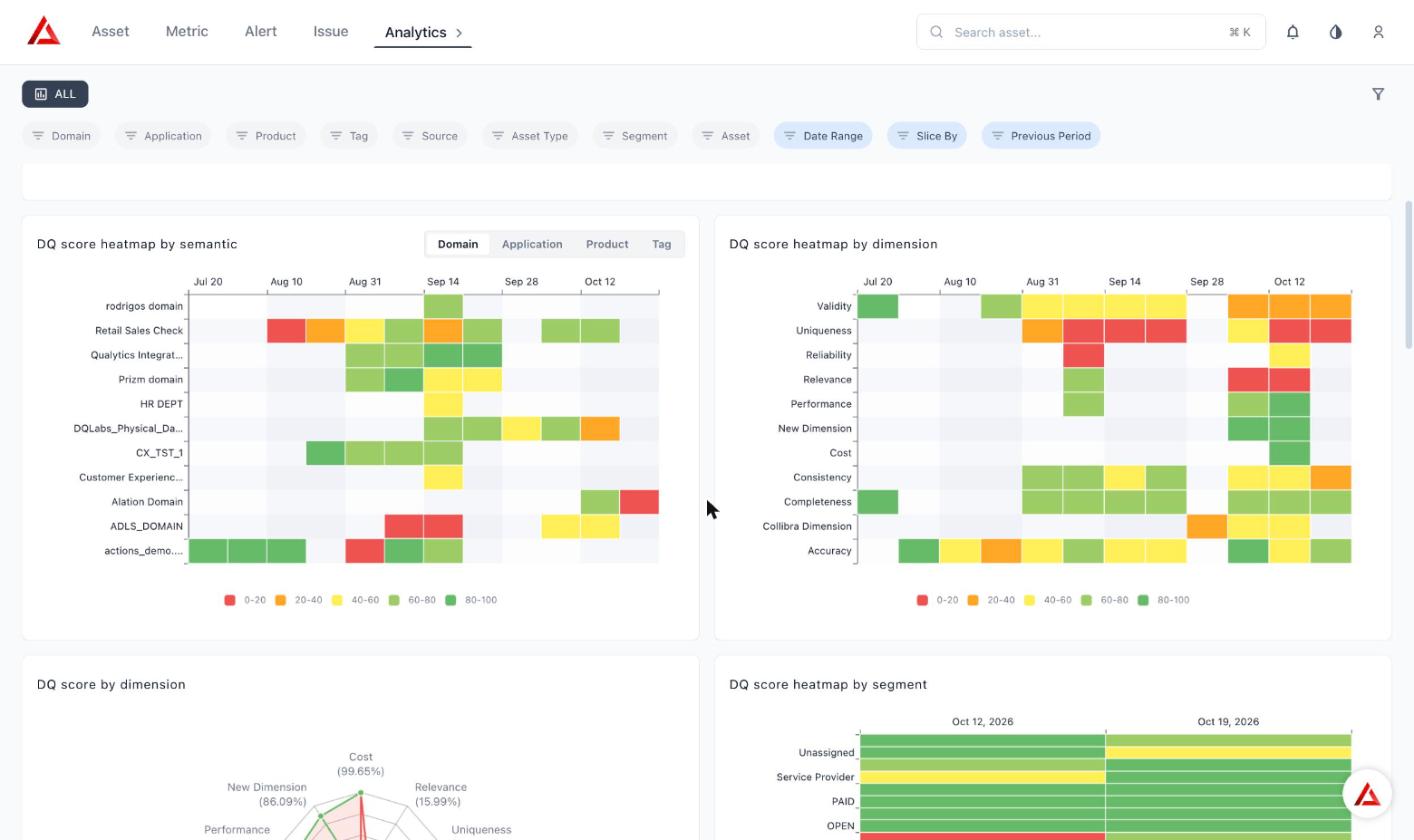The image size is (1414, 840).
Task: Expand the Analytics chevron arrow
Action: point(459,33)
